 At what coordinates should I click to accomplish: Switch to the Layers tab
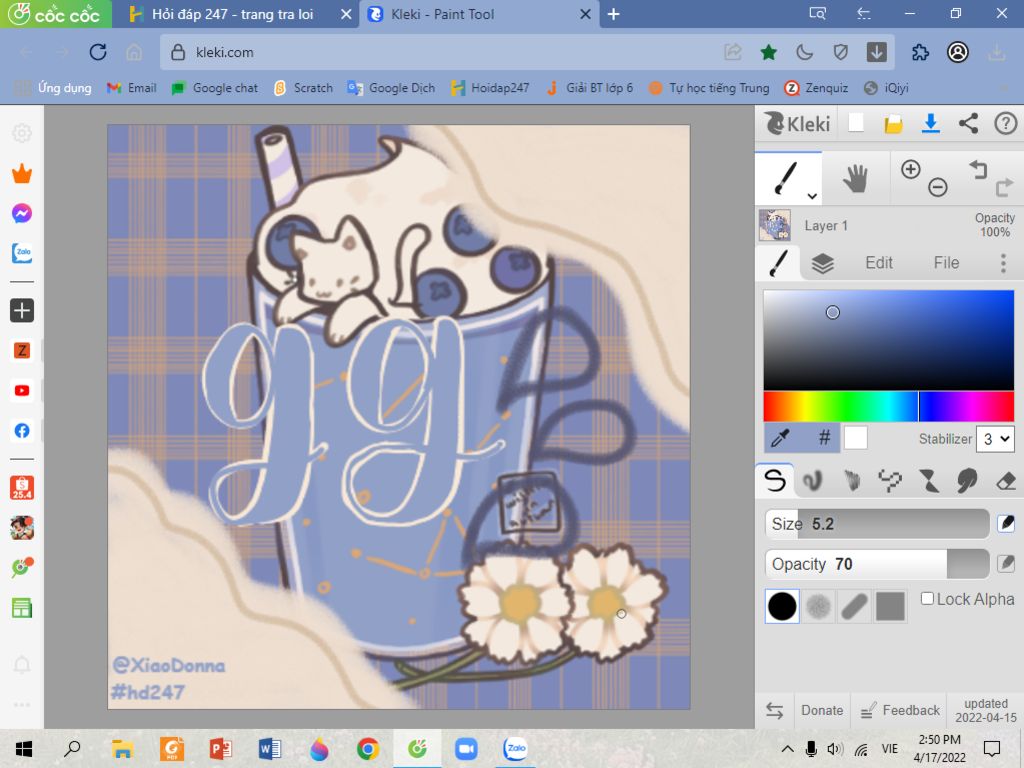(x=822, y=263)
